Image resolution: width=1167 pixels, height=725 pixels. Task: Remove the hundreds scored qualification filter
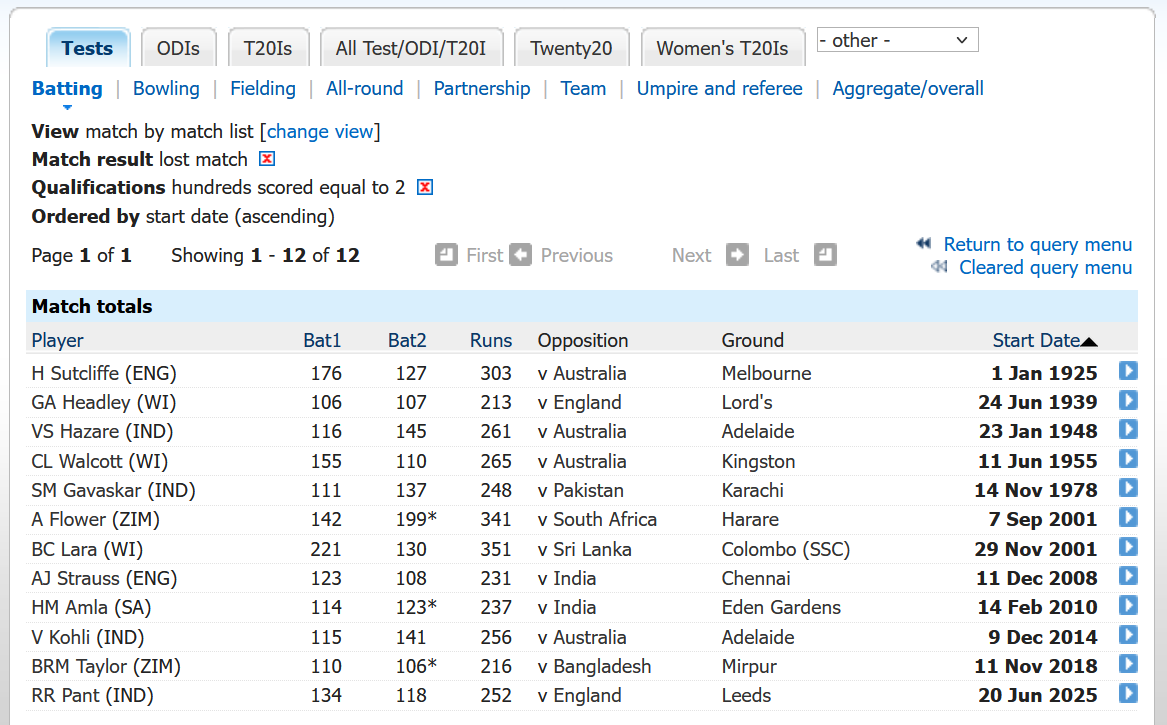tap(425, 187)
